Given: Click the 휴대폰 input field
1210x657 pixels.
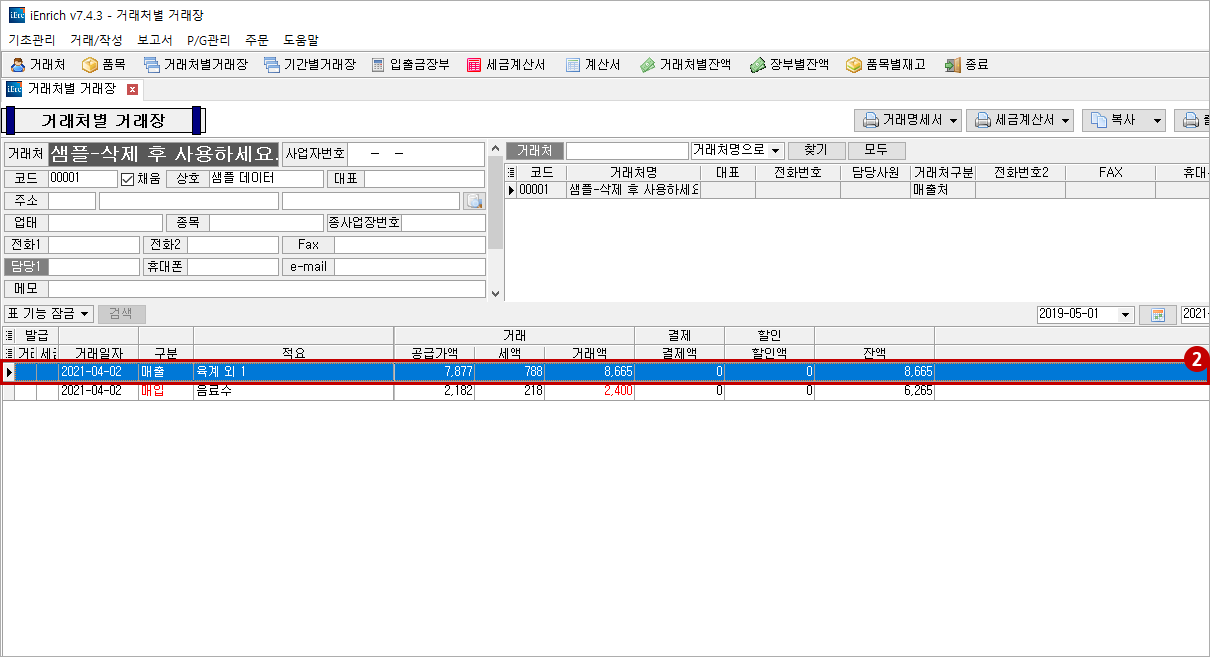Looking at the screenshot, I should 233,267.
